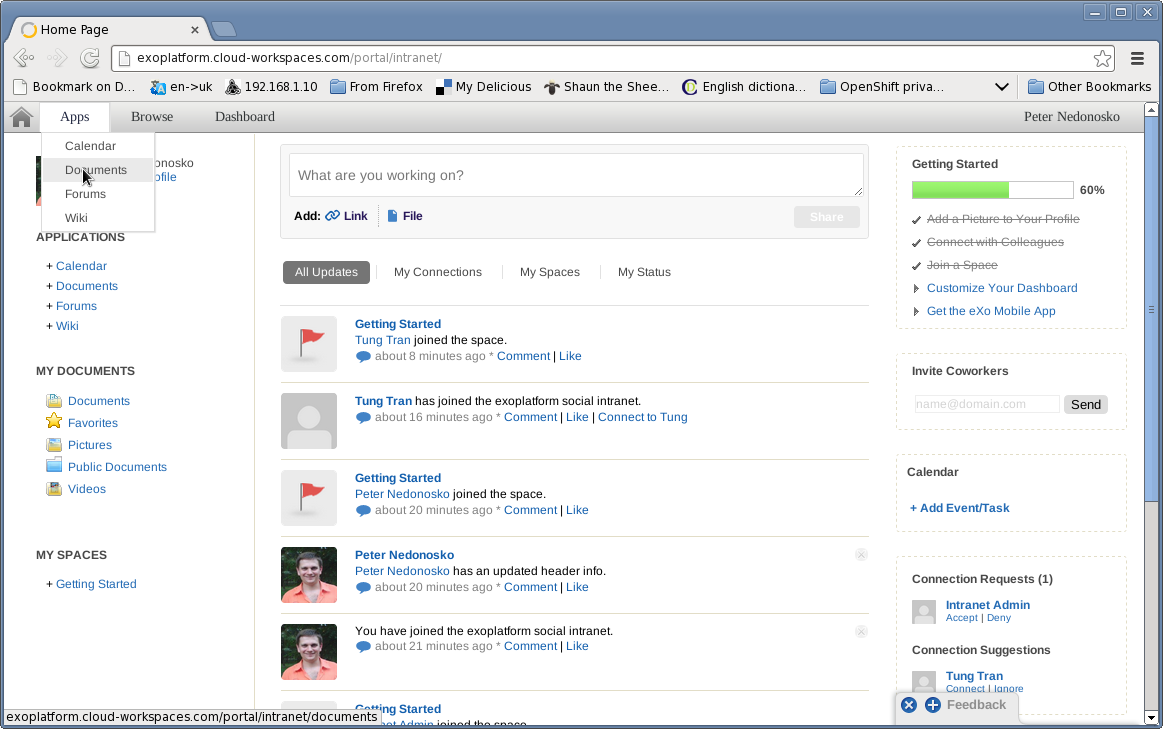Viewport: 1163px width, 729px height.
Task: Click Connect to Tung link
Action: coord(642,417)
